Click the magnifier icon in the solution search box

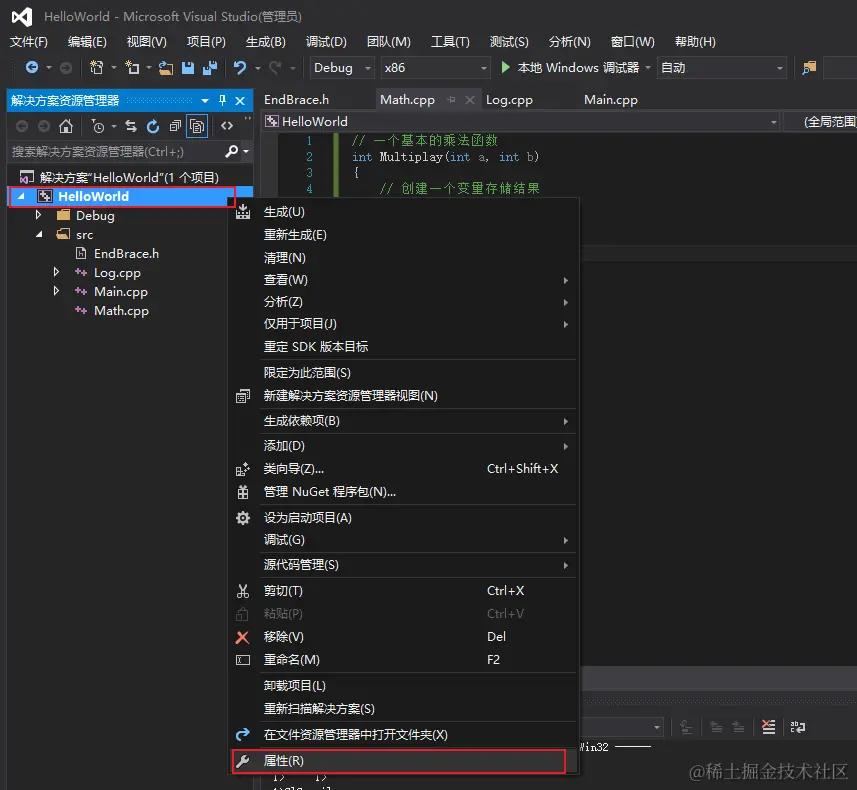[231, 151]
